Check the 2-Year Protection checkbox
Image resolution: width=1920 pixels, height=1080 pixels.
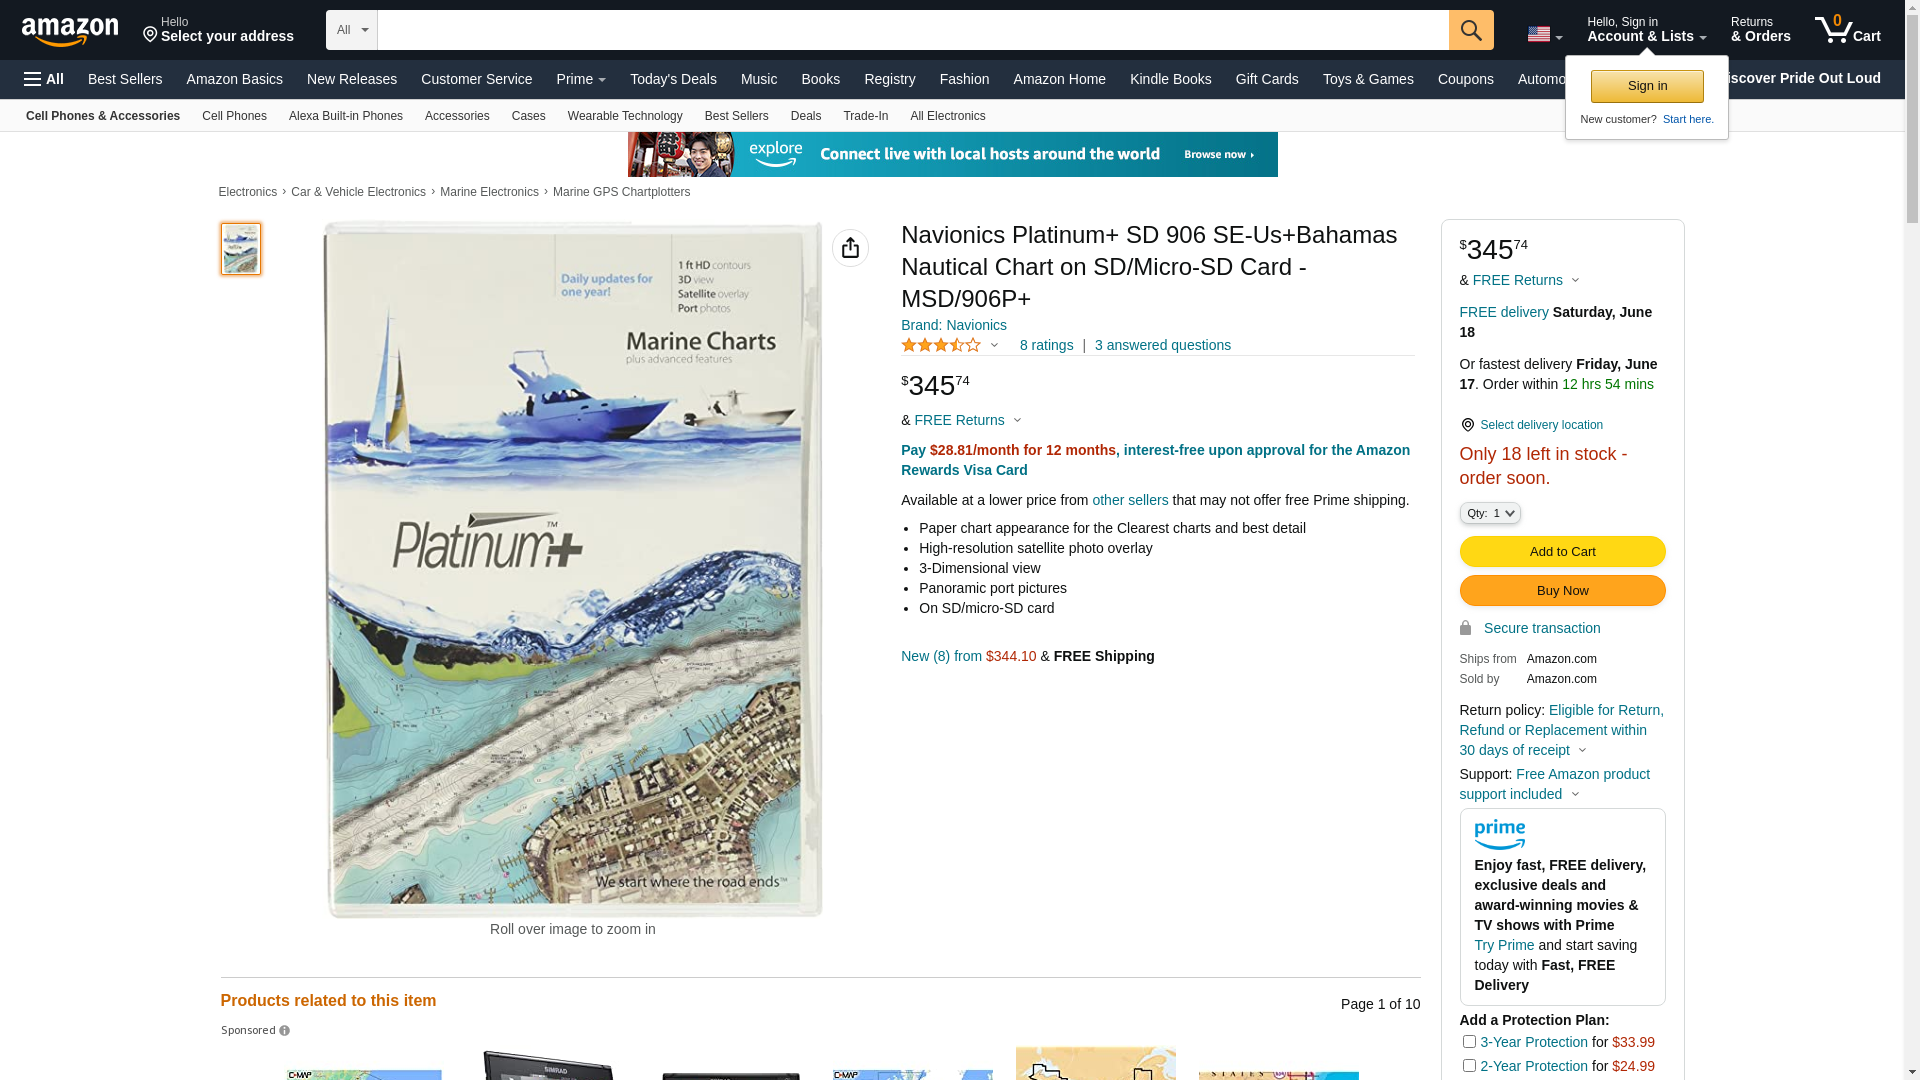[1469, 1066]
